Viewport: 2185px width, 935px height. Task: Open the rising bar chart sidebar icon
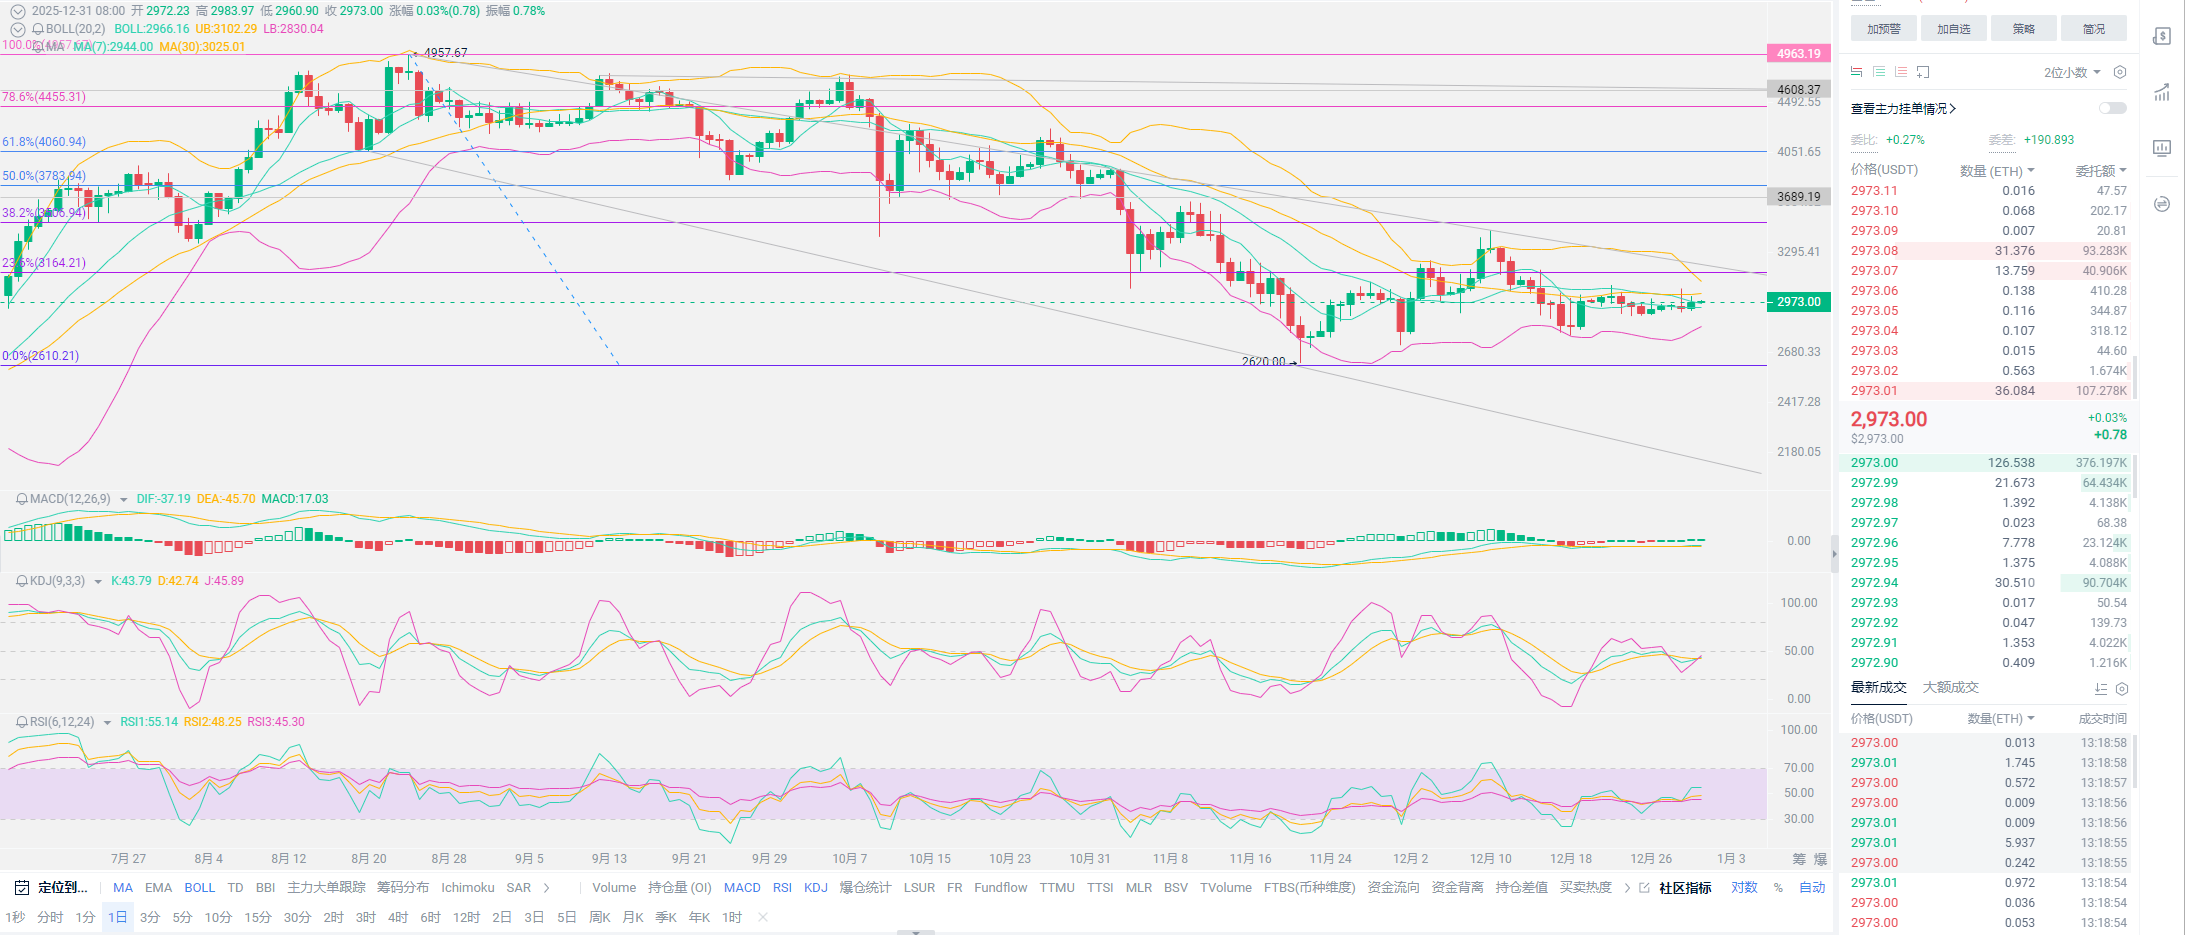pos(2161,93)
